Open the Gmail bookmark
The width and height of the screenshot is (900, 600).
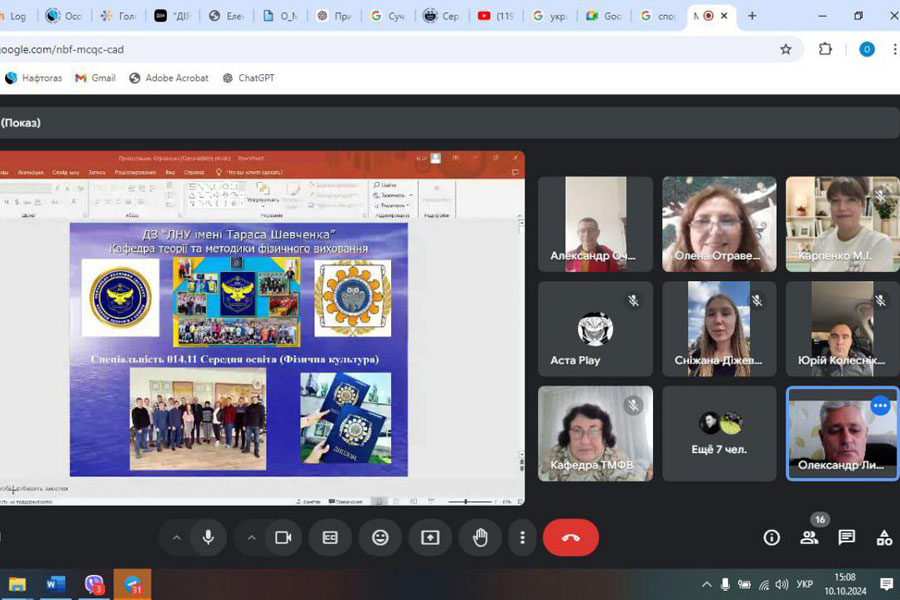coord(95,78)
